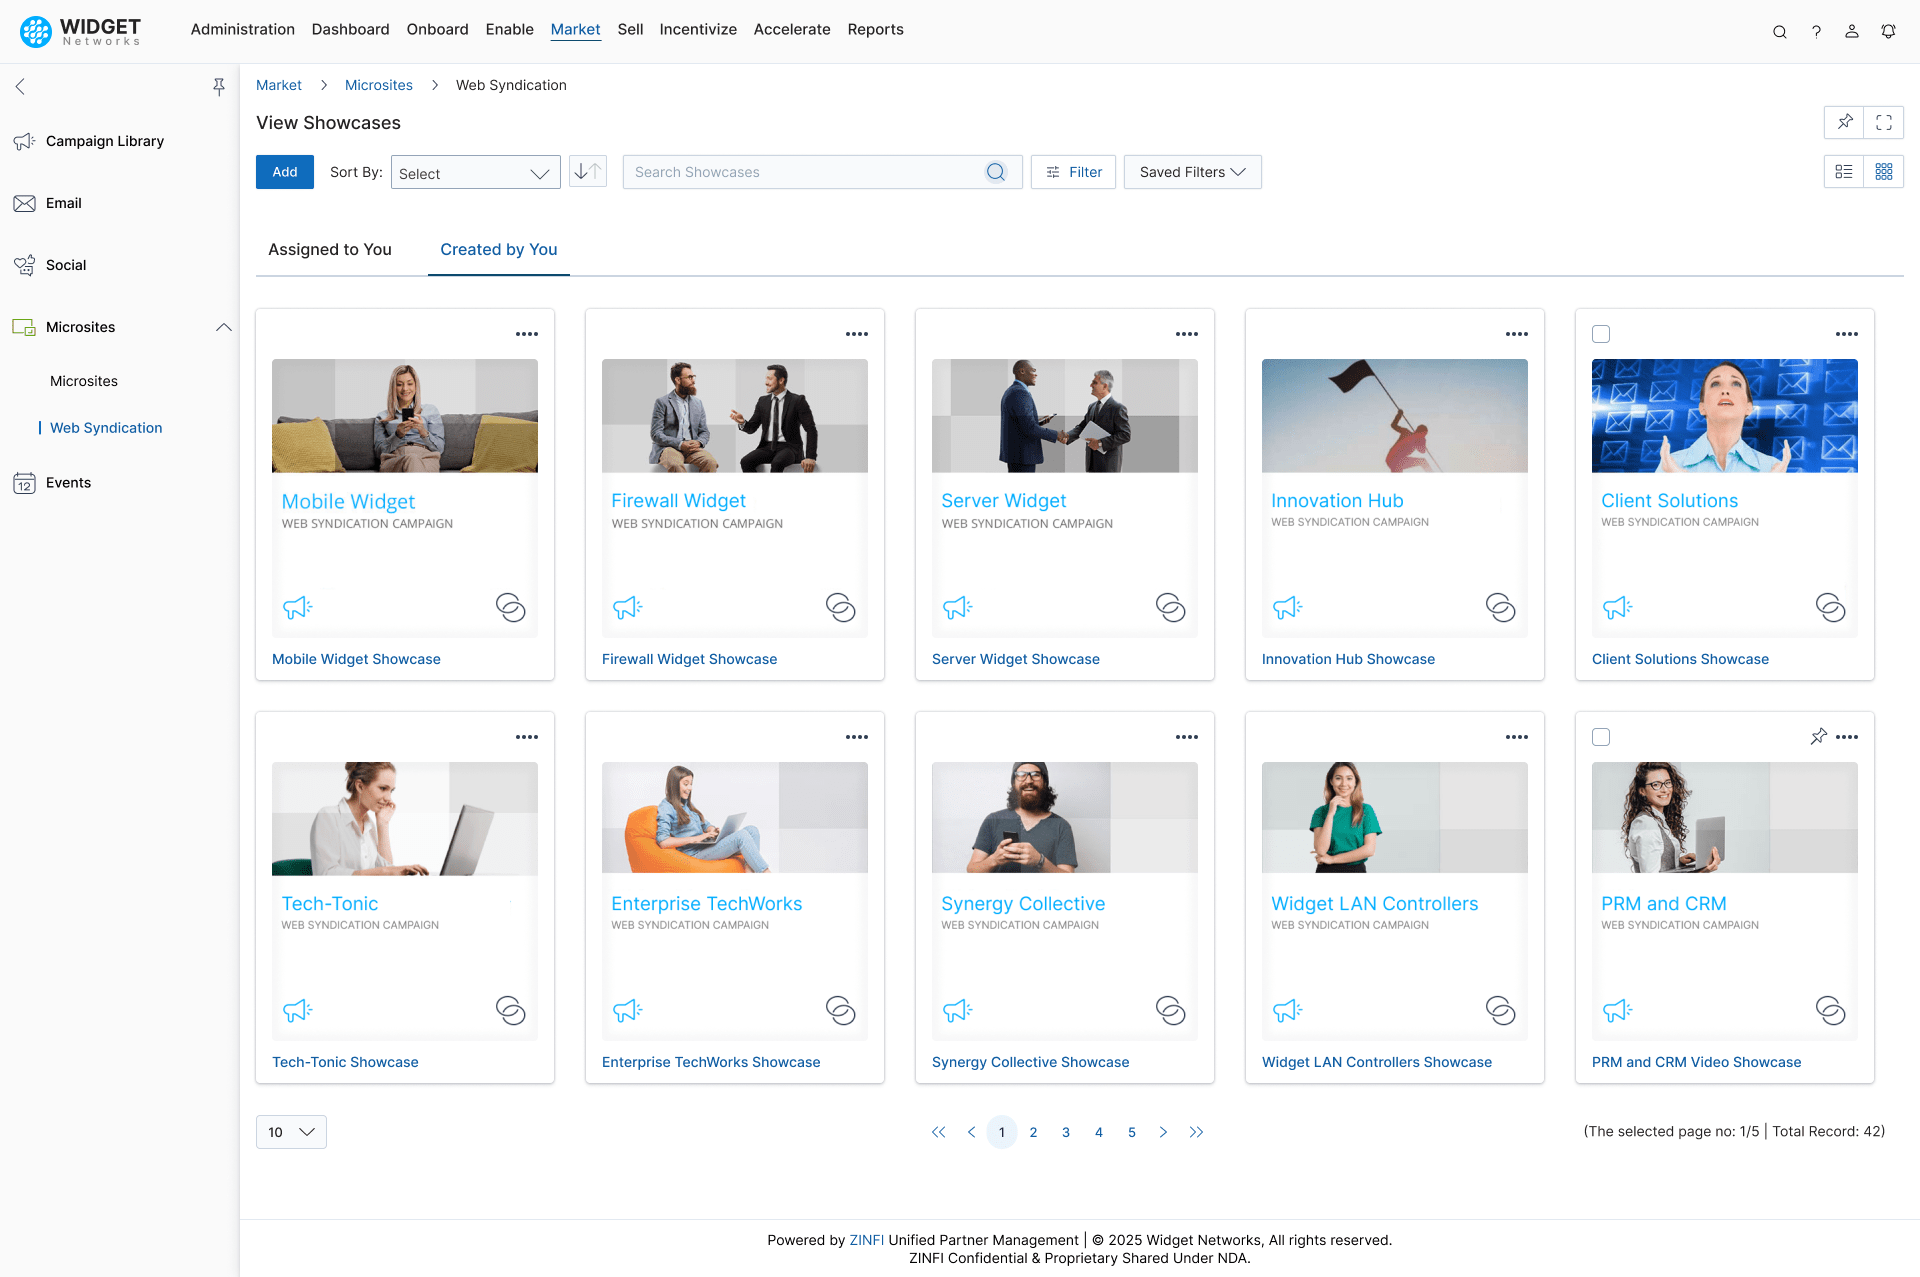The width and height of the screenshot is (1920, 1277).
Task: Open the Reports menu item
Action: click(x=875, y=29)
